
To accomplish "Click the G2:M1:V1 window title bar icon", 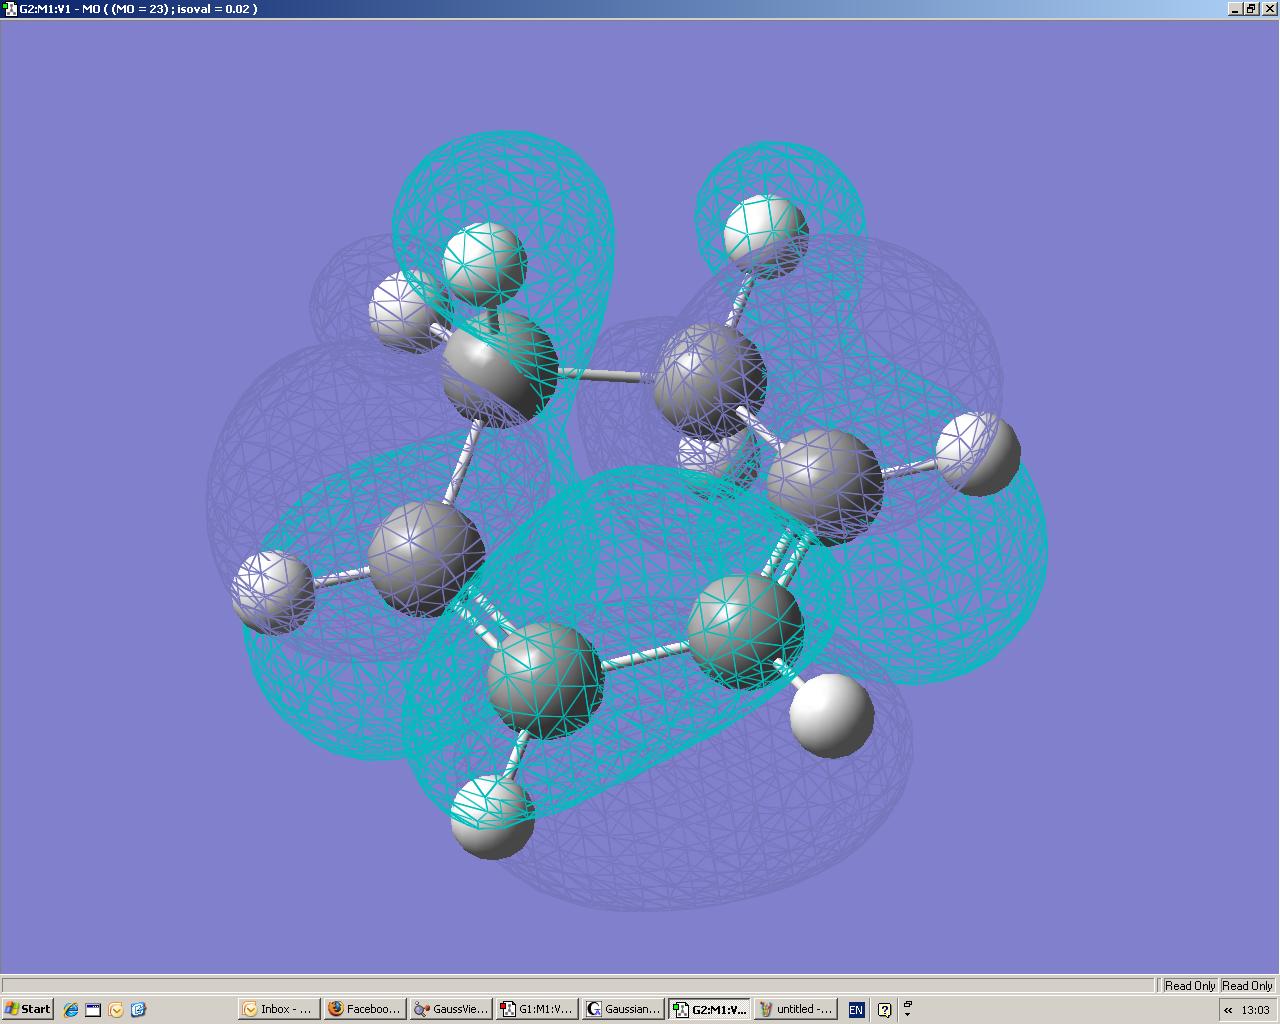I will pyautogui.click(x=10, y=9).
